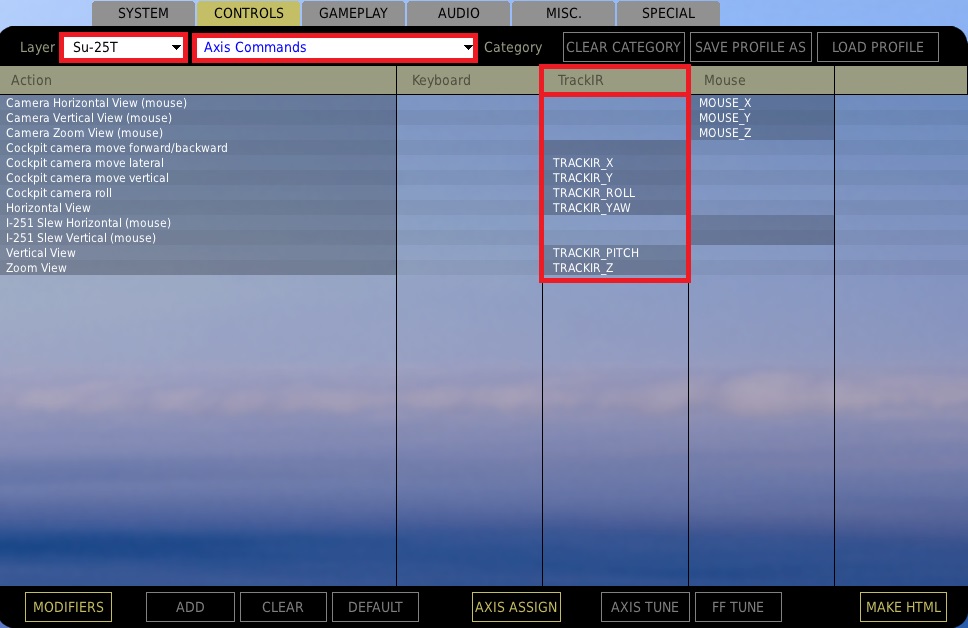Click the LOAD PROFILE button
Screen dimensions: 968x628
click(x=877, y=47)
